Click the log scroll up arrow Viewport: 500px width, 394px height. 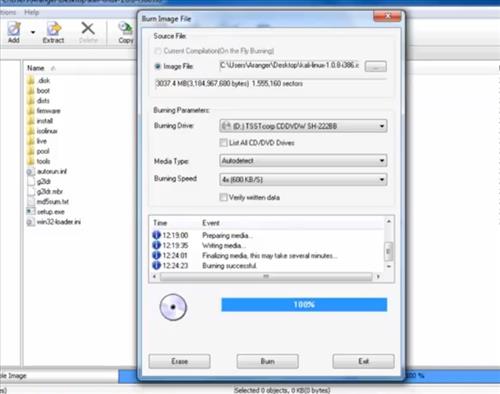[x=388, y=221]
